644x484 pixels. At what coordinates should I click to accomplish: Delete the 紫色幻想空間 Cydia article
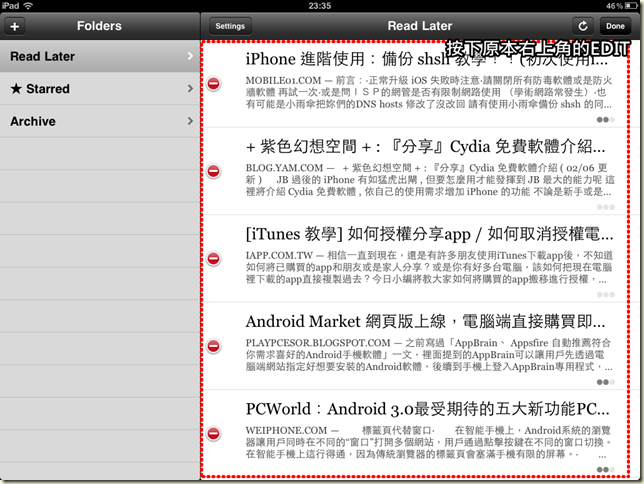(214, 171)
